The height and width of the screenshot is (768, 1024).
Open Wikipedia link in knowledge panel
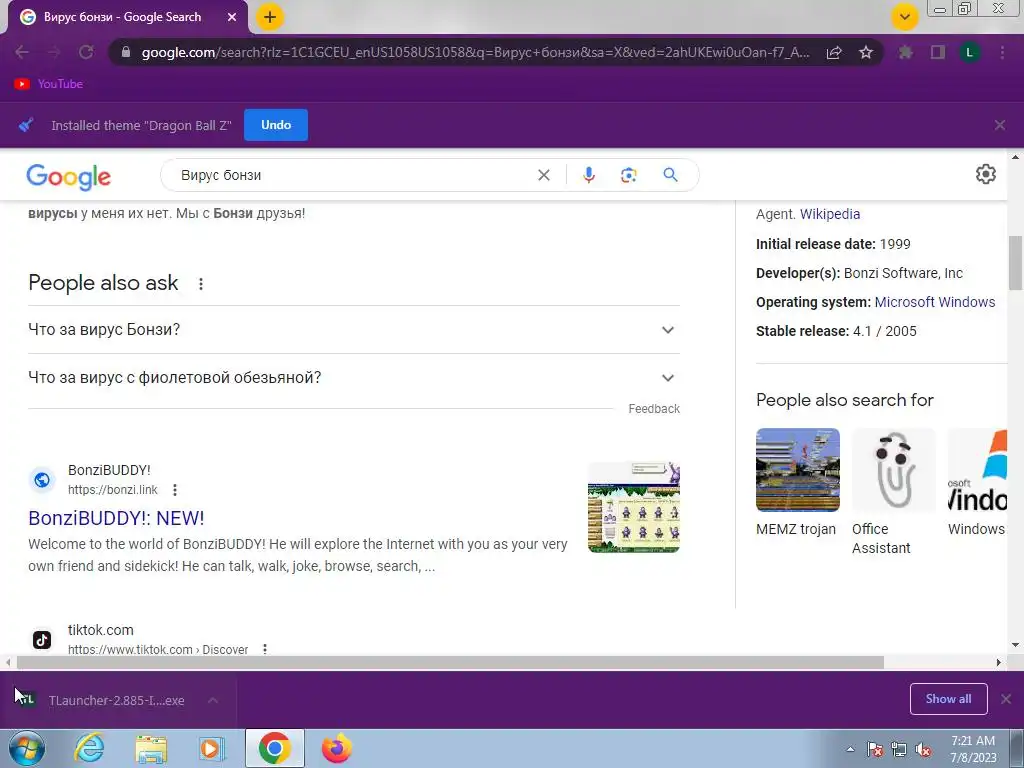click(829, 214)
